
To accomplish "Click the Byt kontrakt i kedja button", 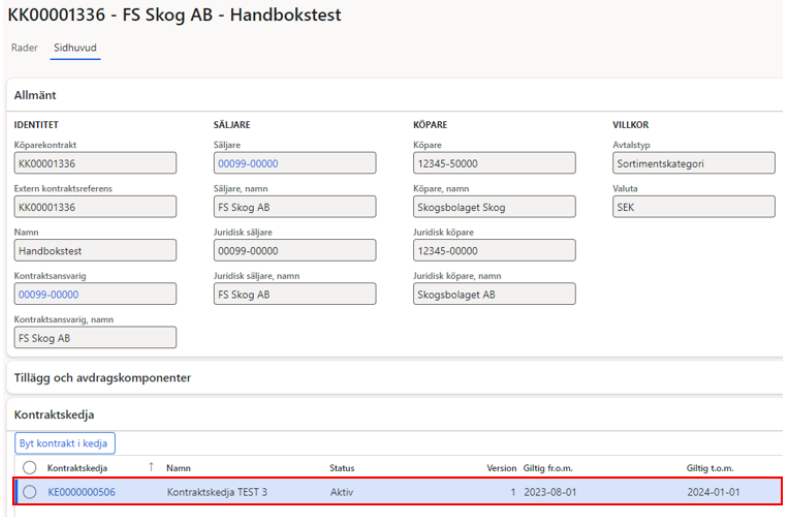I will (67, 443).
